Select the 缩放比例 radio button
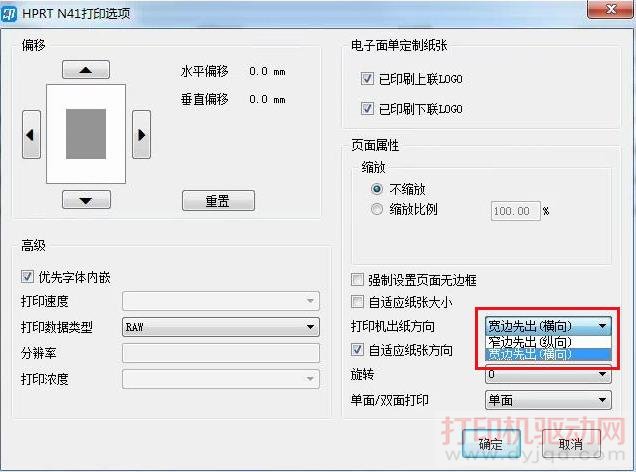This screenshot has height=472, width=636. pyautogui.click(x=377, y=210)
